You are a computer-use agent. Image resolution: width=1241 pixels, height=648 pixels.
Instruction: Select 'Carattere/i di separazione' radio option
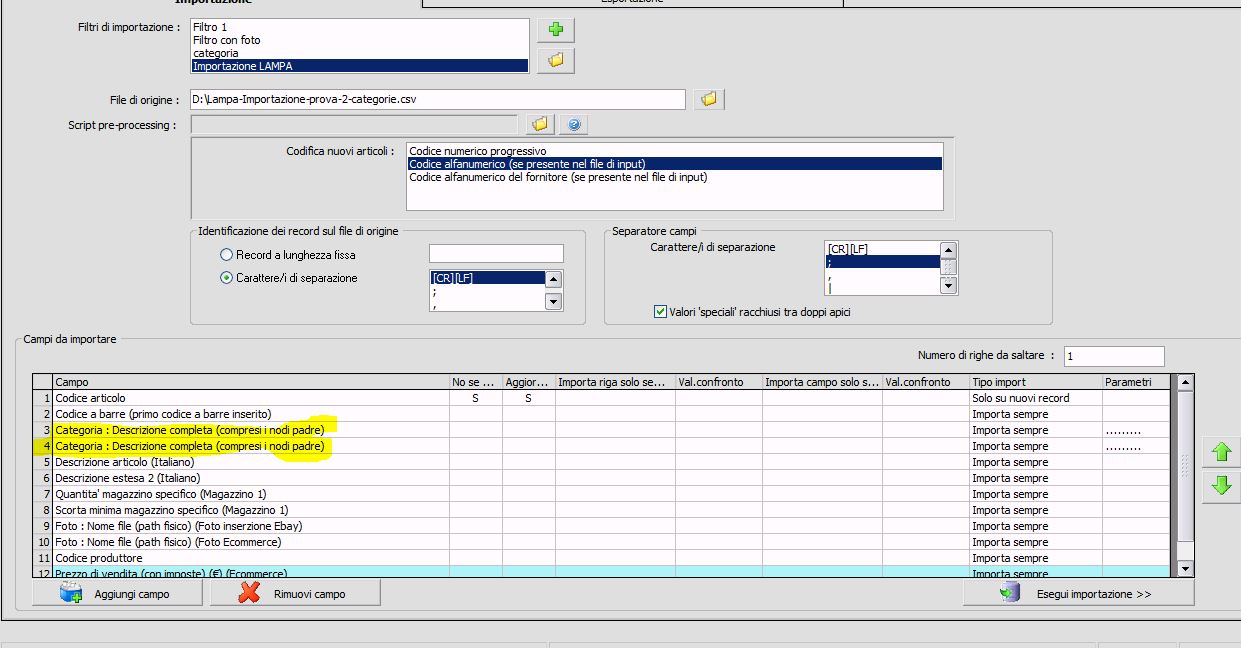coord(226,278)
